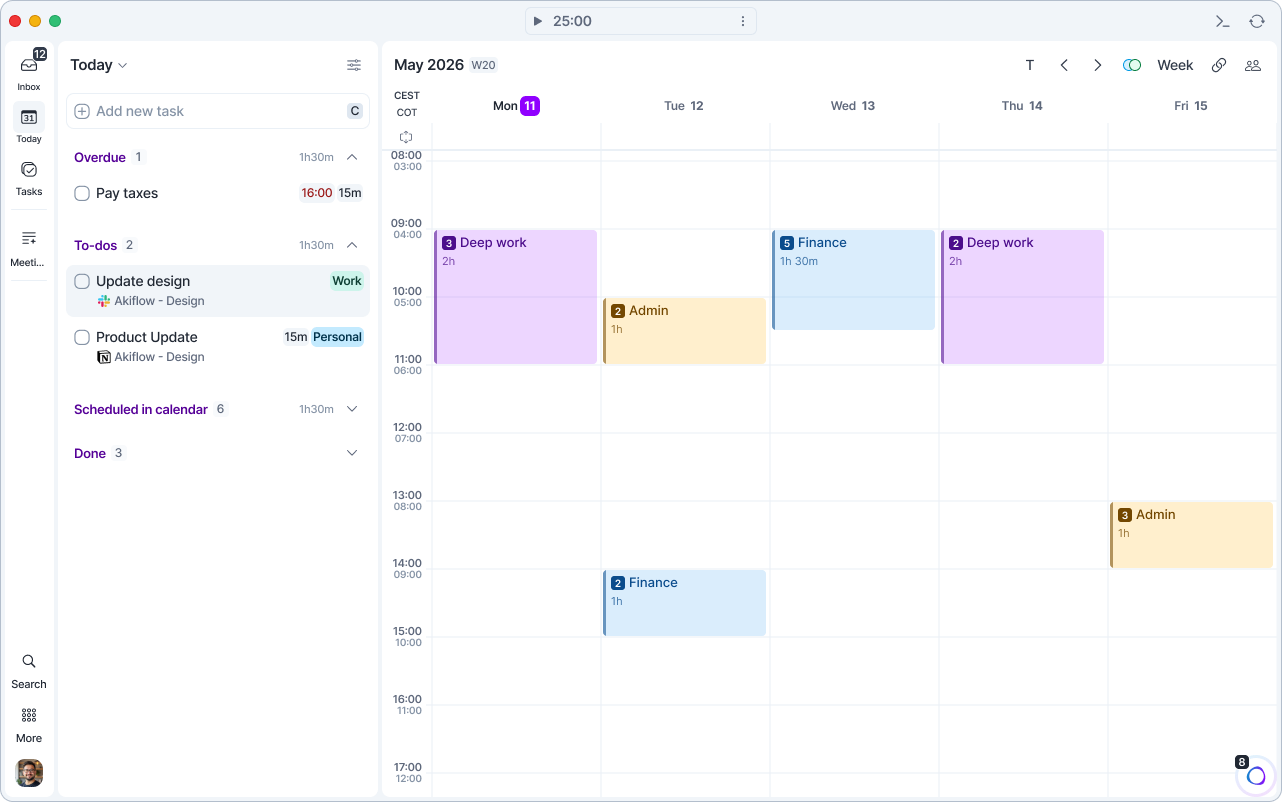The width and height of the screenshot is (1282, 802).
Task: Open the people availability icon
Action: (x=1252, y=65)
